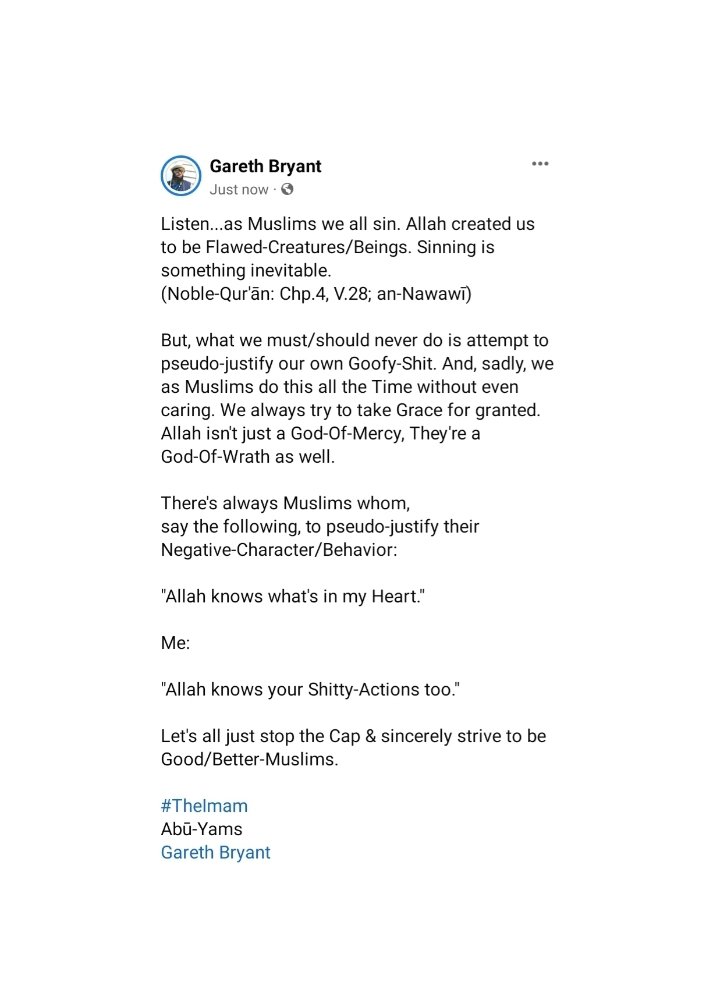Click the "Let's all just stop the Cap" line
The width and height of the screenshot is (720, 1006).
tap(353, 736)
